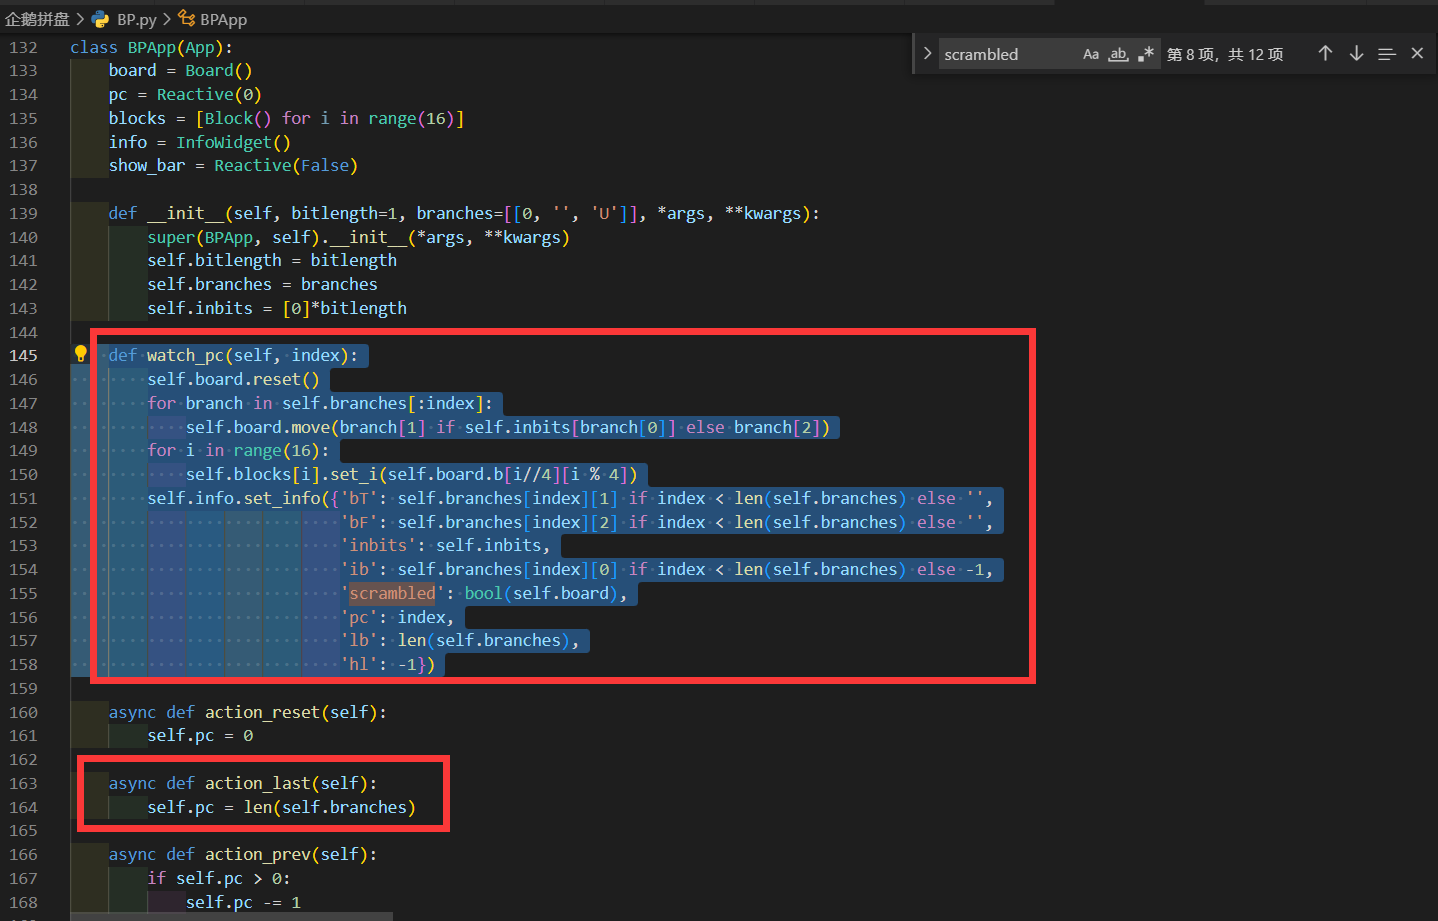The height and width of the screenshot is (921, 1438).
Task: Click line number 139
Action: pyautogui.click(x=23, y=213)
